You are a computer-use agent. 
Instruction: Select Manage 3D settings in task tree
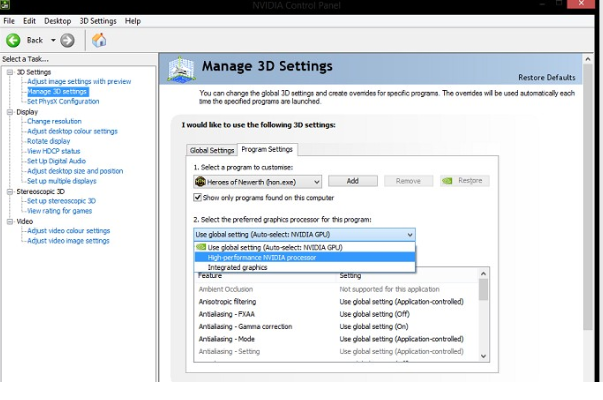[58, 92]
